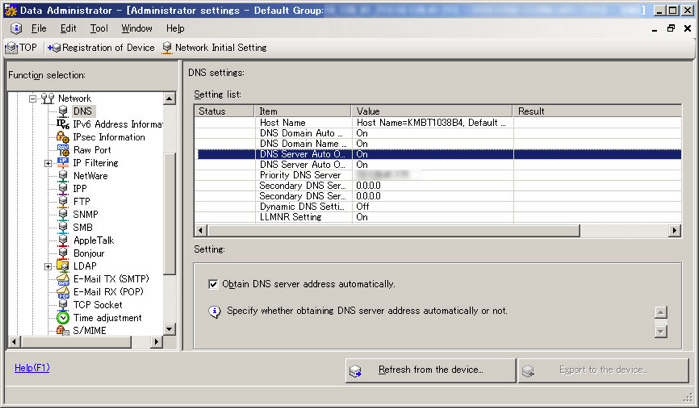Click Export to the device button
This screenshot has width=699, height=408.
603,370
